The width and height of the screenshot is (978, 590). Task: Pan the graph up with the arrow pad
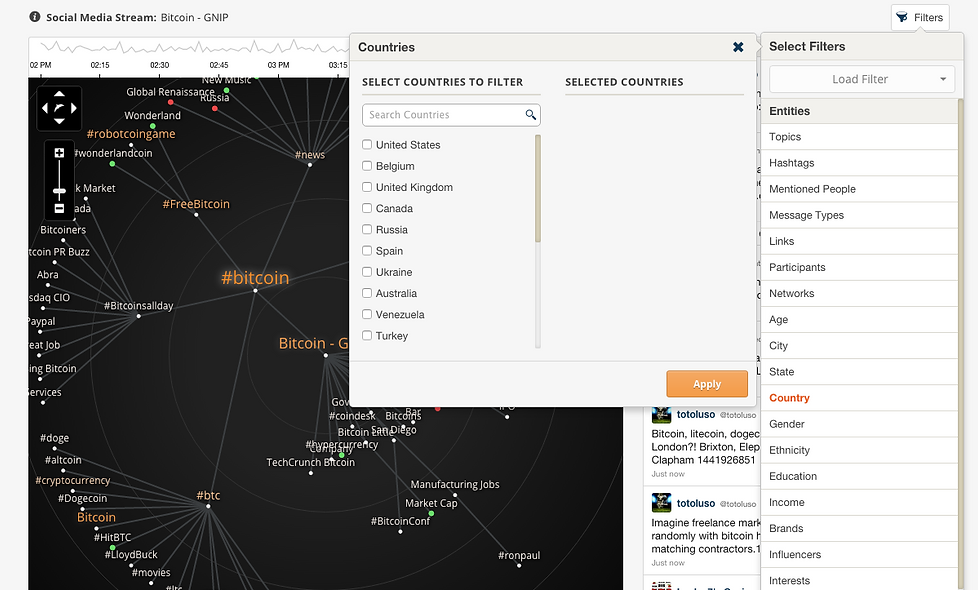coord(59,94)
